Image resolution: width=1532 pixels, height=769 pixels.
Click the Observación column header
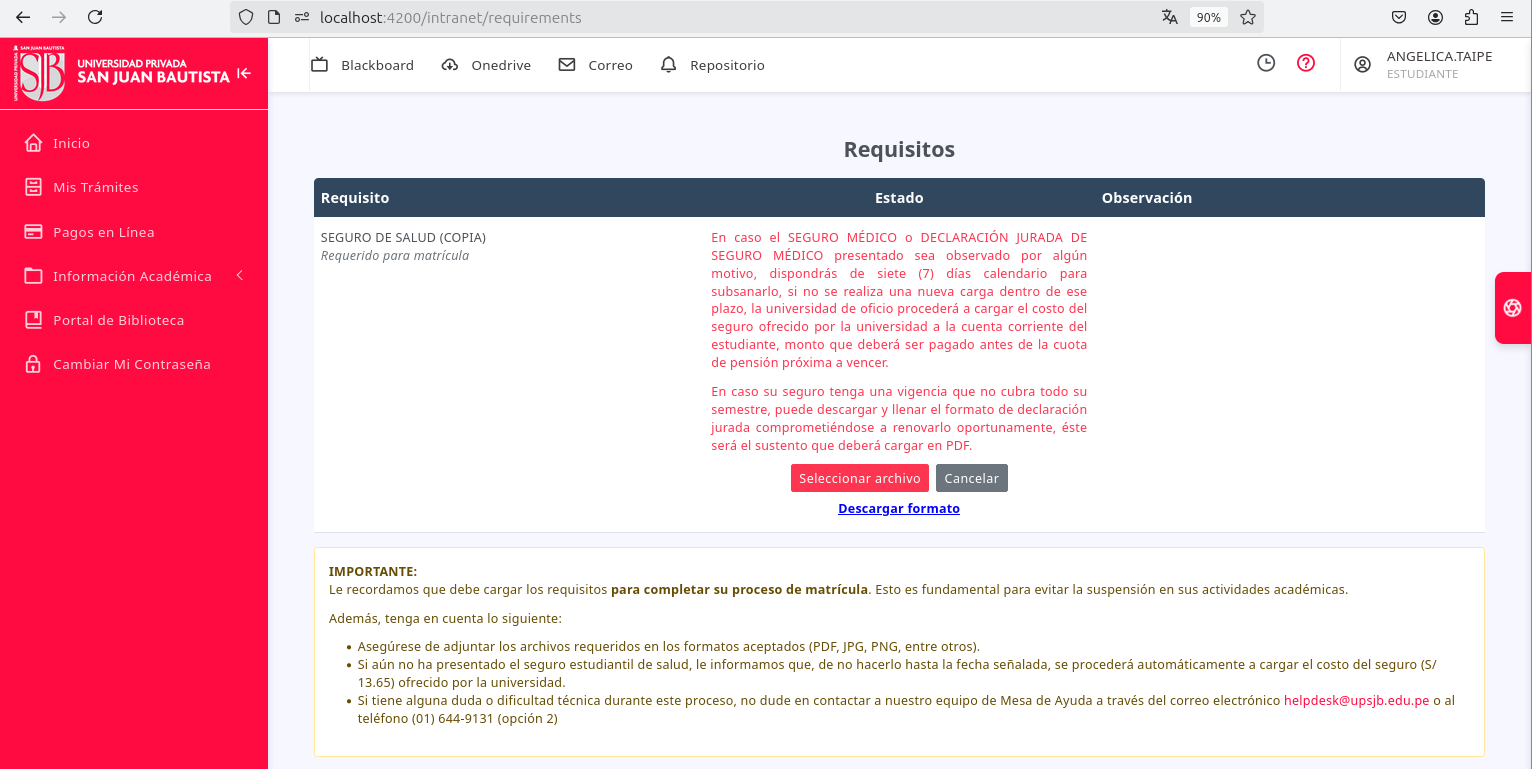pyautogui.click(x=1147, y=198)
